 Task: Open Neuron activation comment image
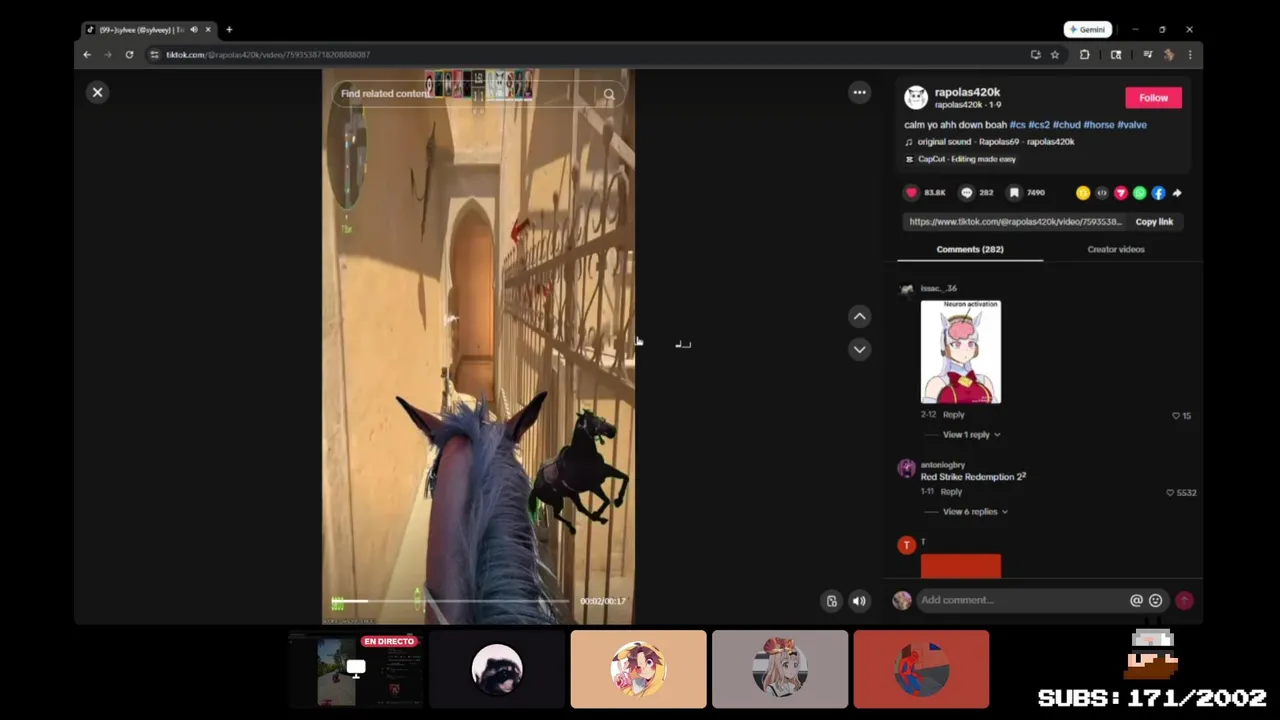[960, 352]
